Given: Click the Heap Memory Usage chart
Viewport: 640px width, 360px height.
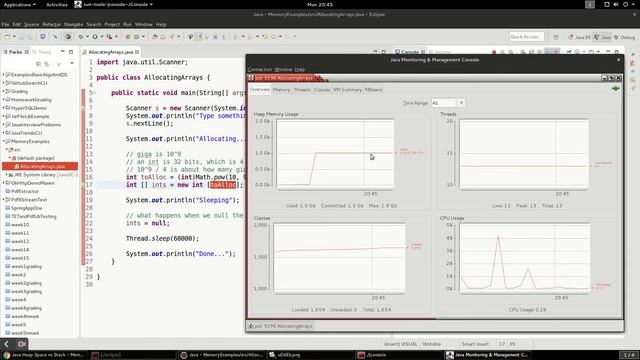Looking at the screenshot, I should (335, 153).
